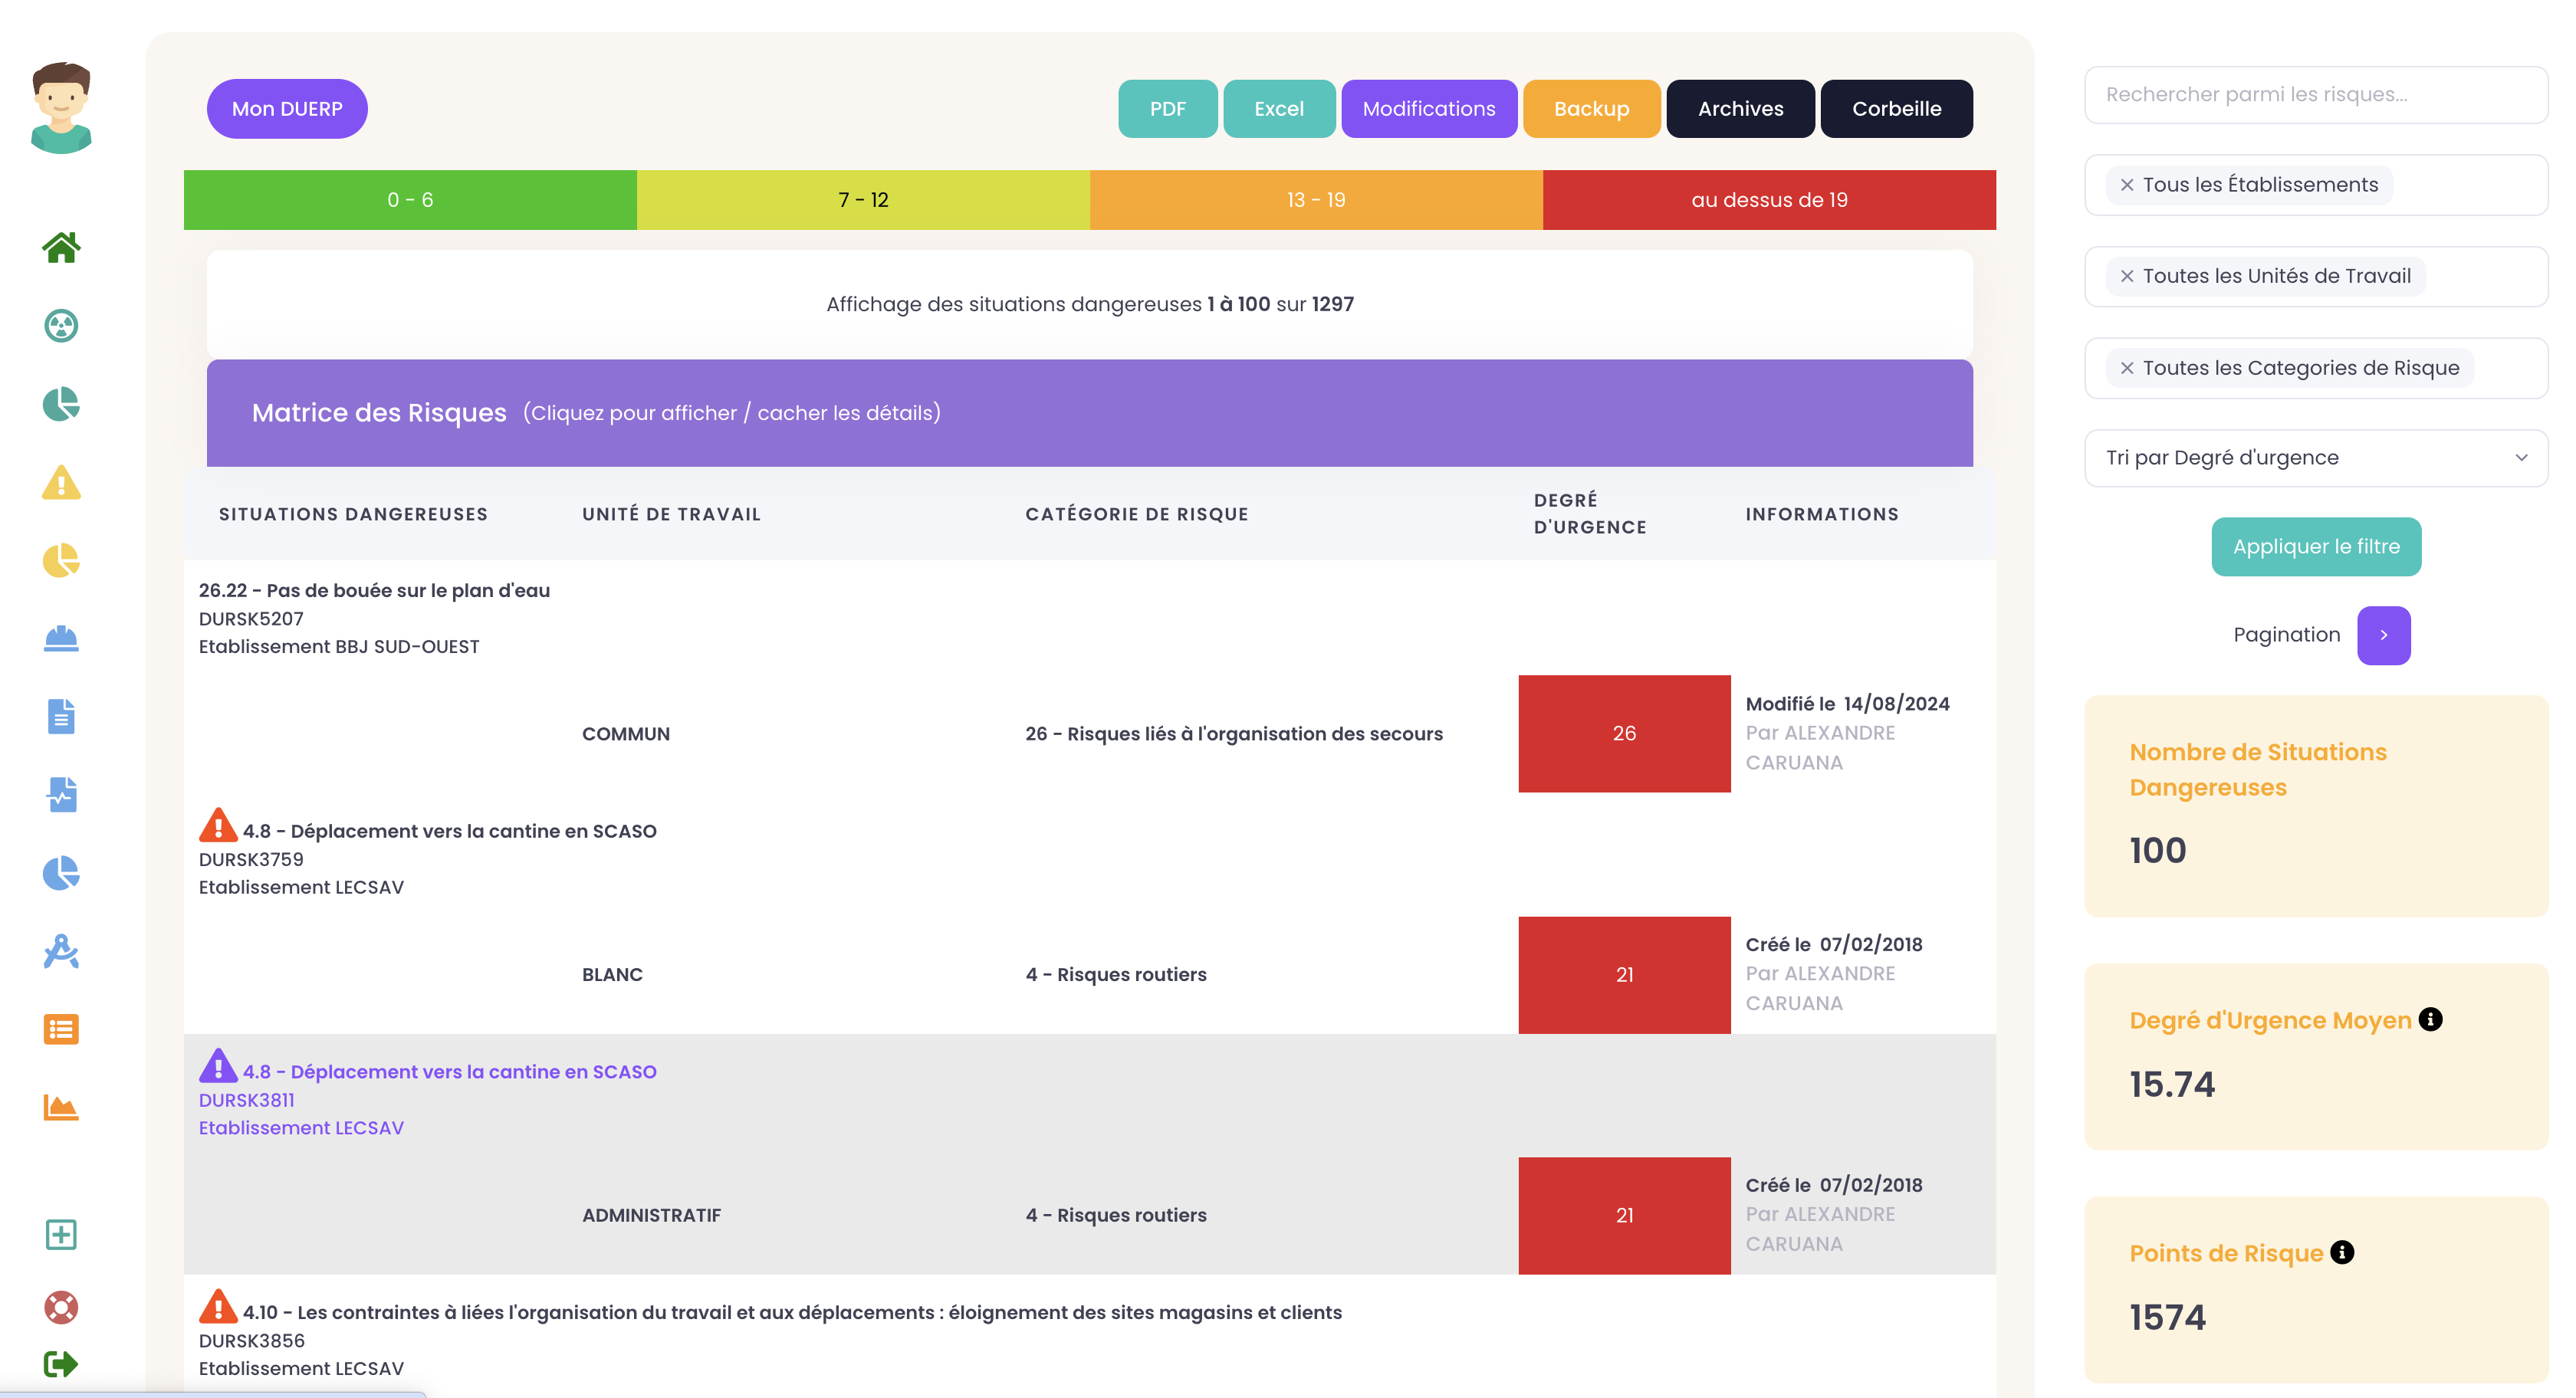Click the Degré d'Urgence column header
The image size is (2576, 1398).
click(x=1590, y=513)
